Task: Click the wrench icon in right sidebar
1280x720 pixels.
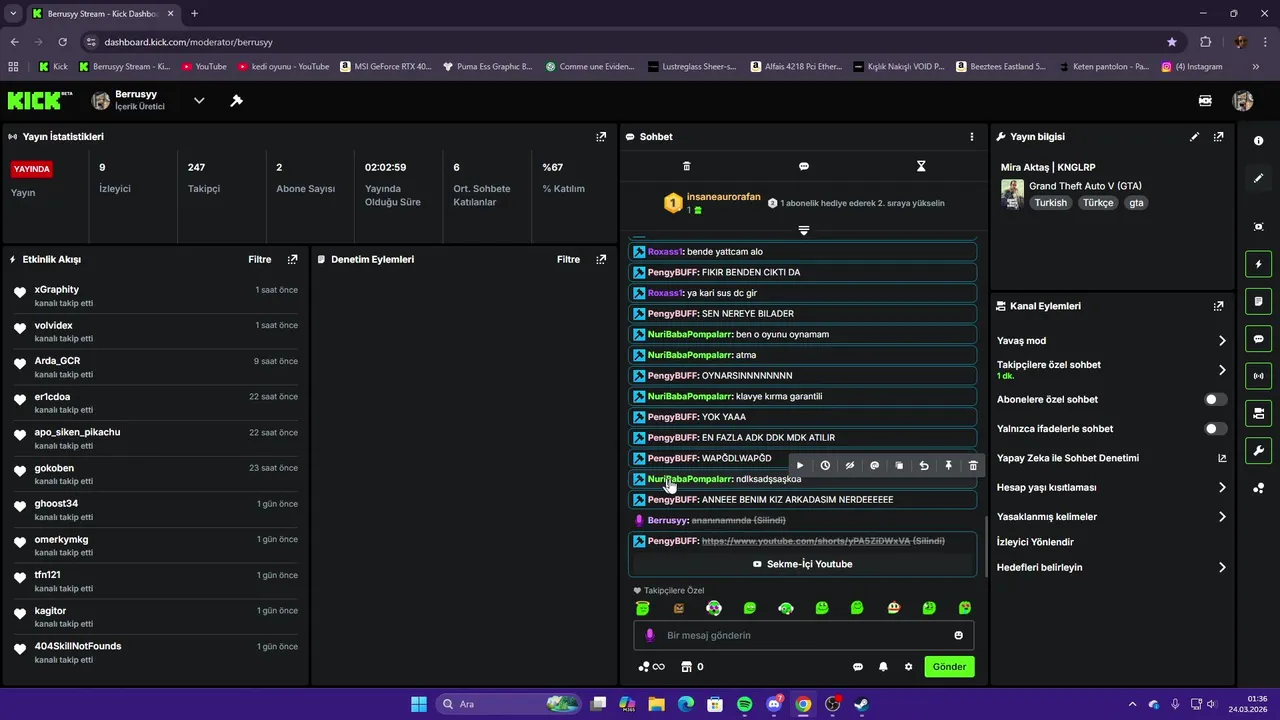Action: click(x=1258, y=450)
